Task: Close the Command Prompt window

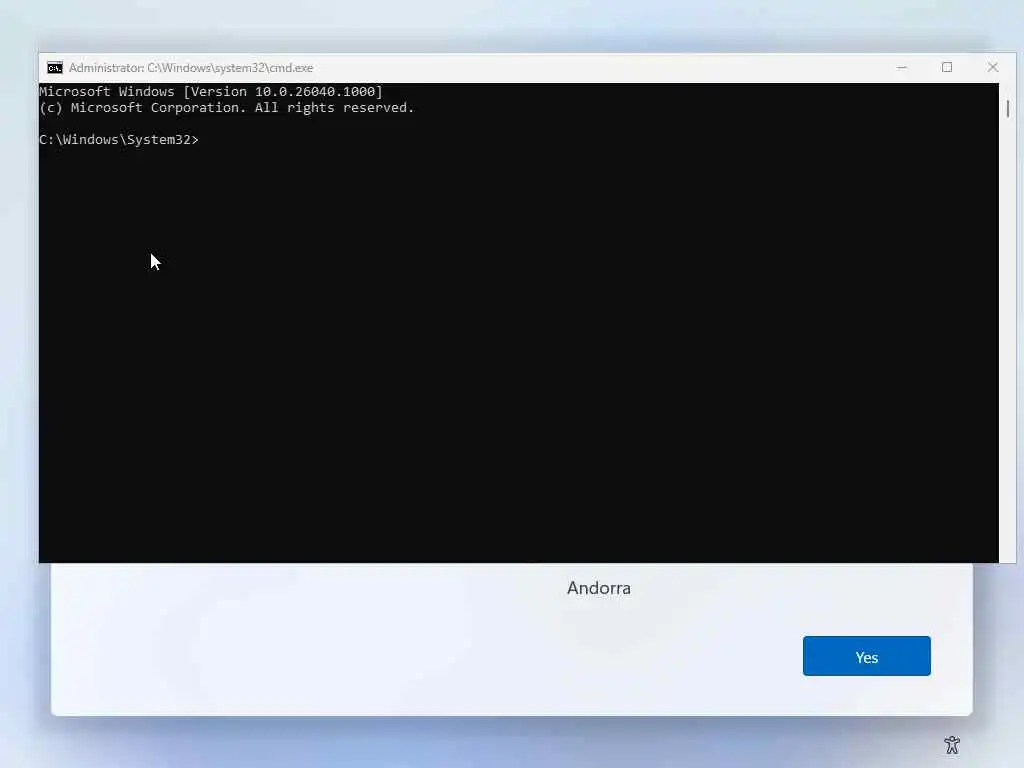Action: pyautogui.click(x=993, y=67)
